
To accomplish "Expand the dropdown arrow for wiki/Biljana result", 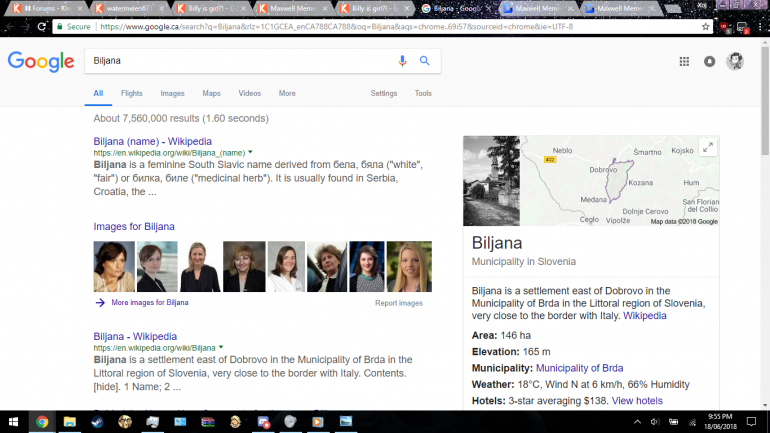I will (x=221, y=348).
